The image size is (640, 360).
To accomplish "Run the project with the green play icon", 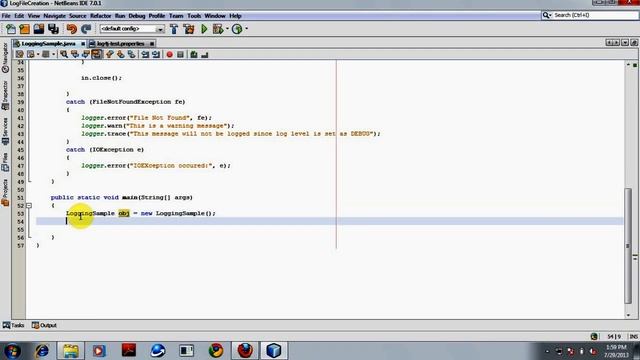I will pyautogui.click(x=204, y=29).
